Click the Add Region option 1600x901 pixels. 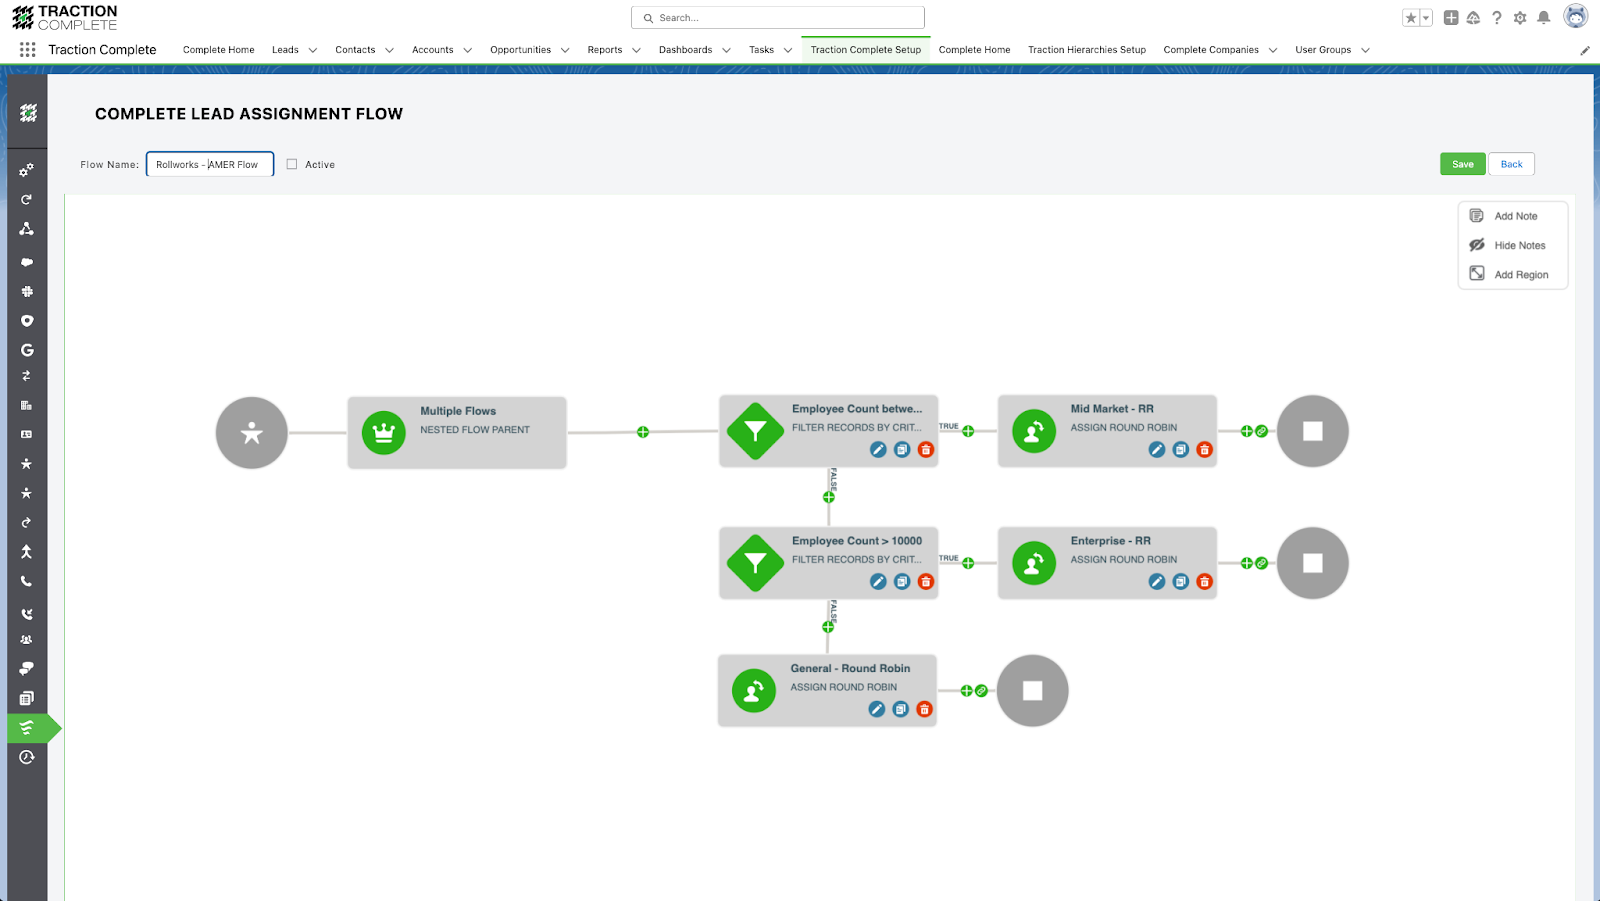point(1520,275)
